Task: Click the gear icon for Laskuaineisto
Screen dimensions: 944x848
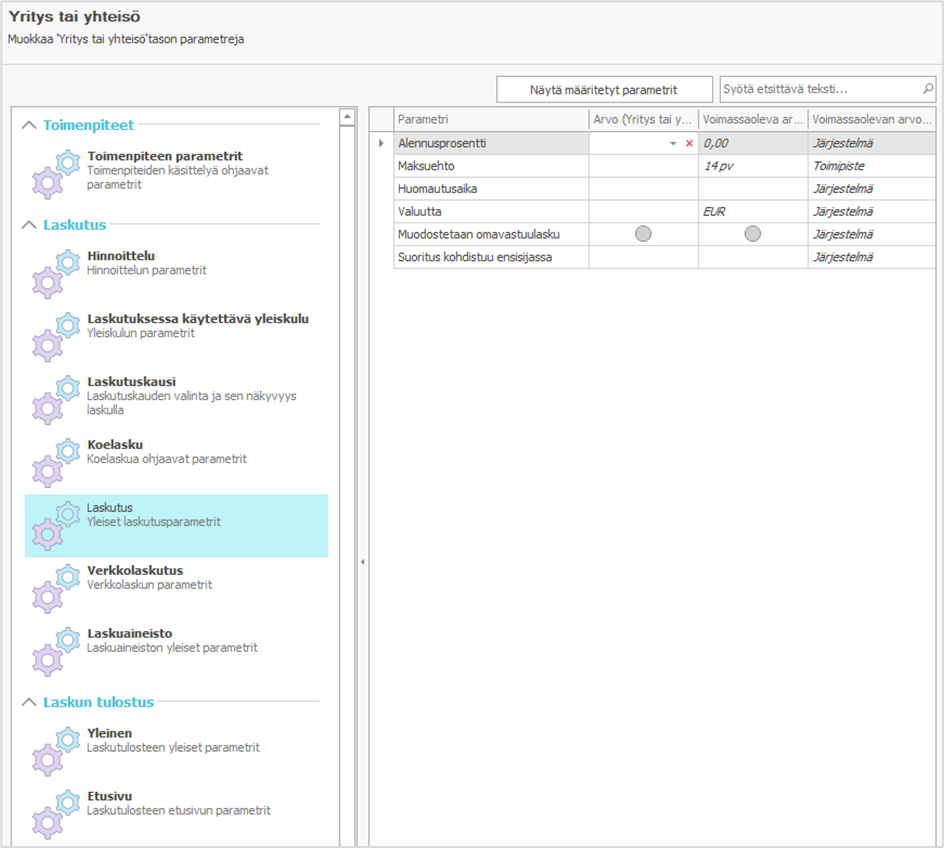Action: (x=55, y=650)
